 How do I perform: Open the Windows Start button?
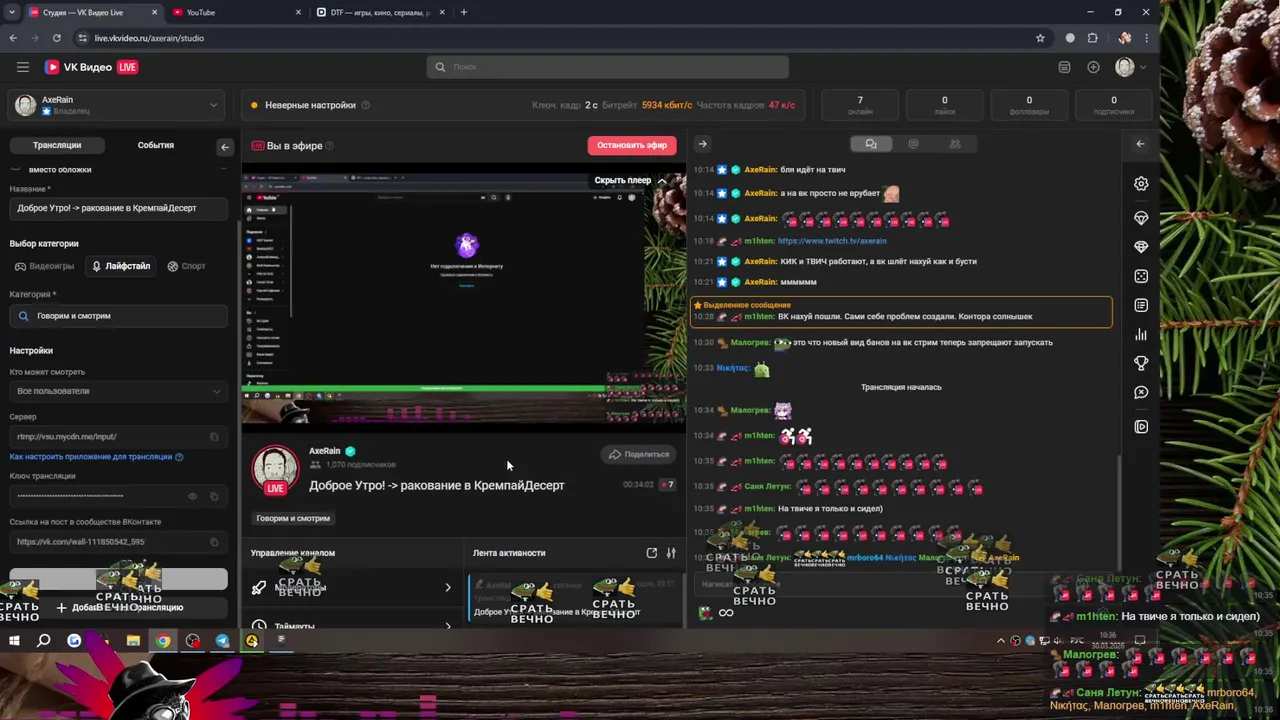point(14,641)
